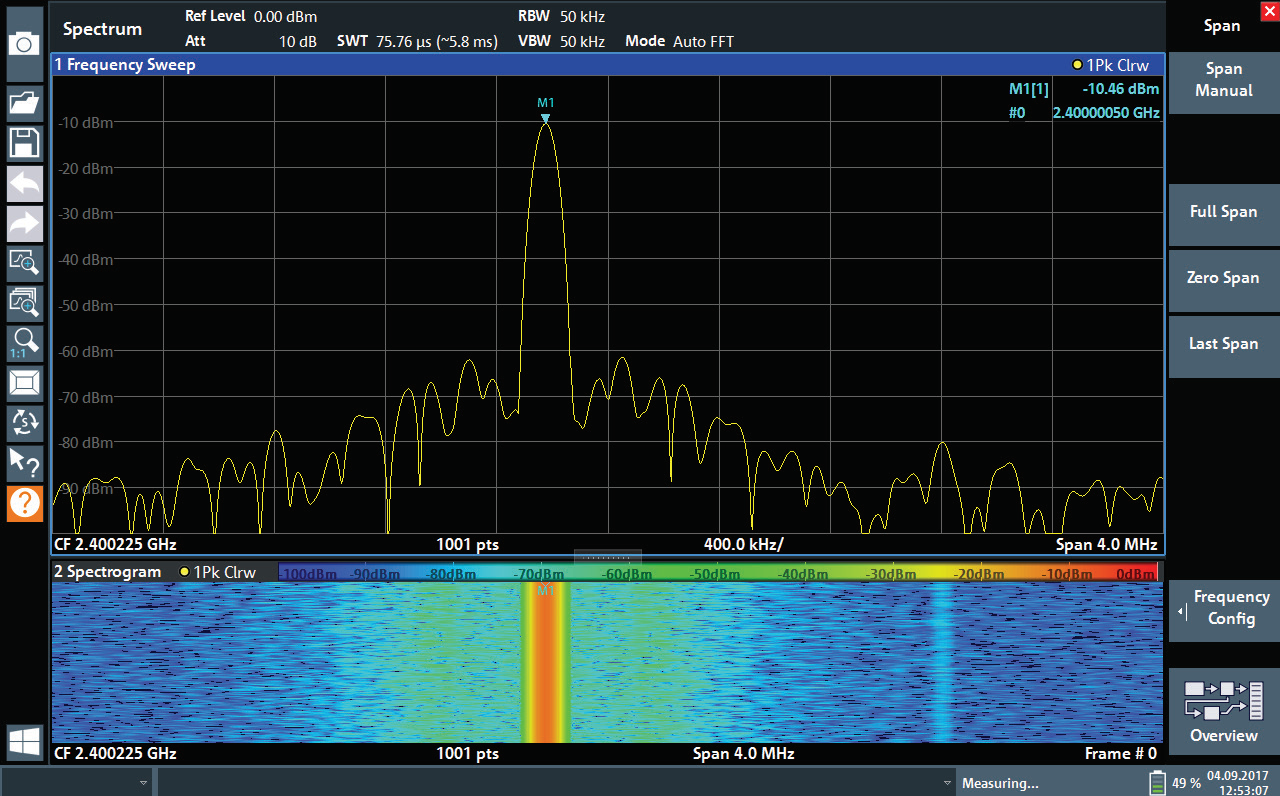Click the sequencer icon with circular arrows

tap(24, 422)
